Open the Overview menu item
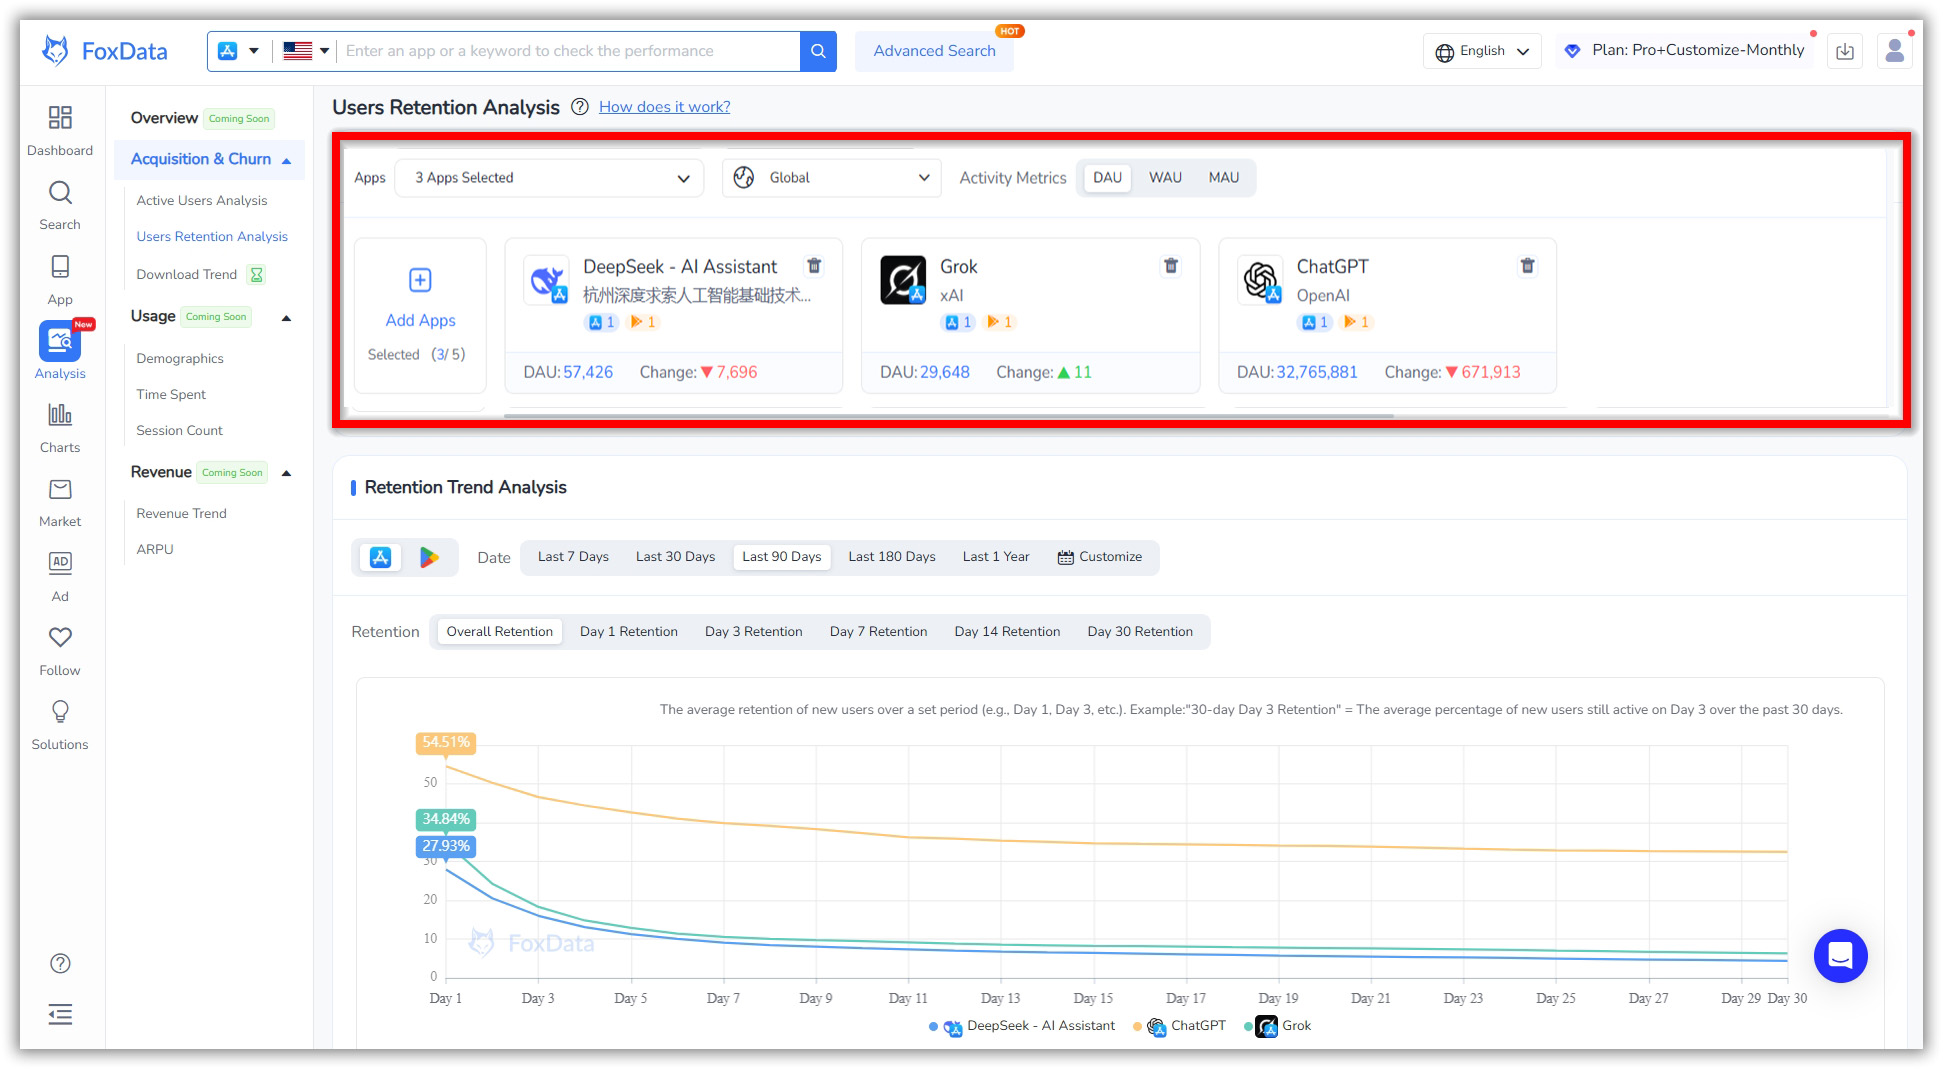Screen dimensions: 1943x1069 tap(164, 118)
